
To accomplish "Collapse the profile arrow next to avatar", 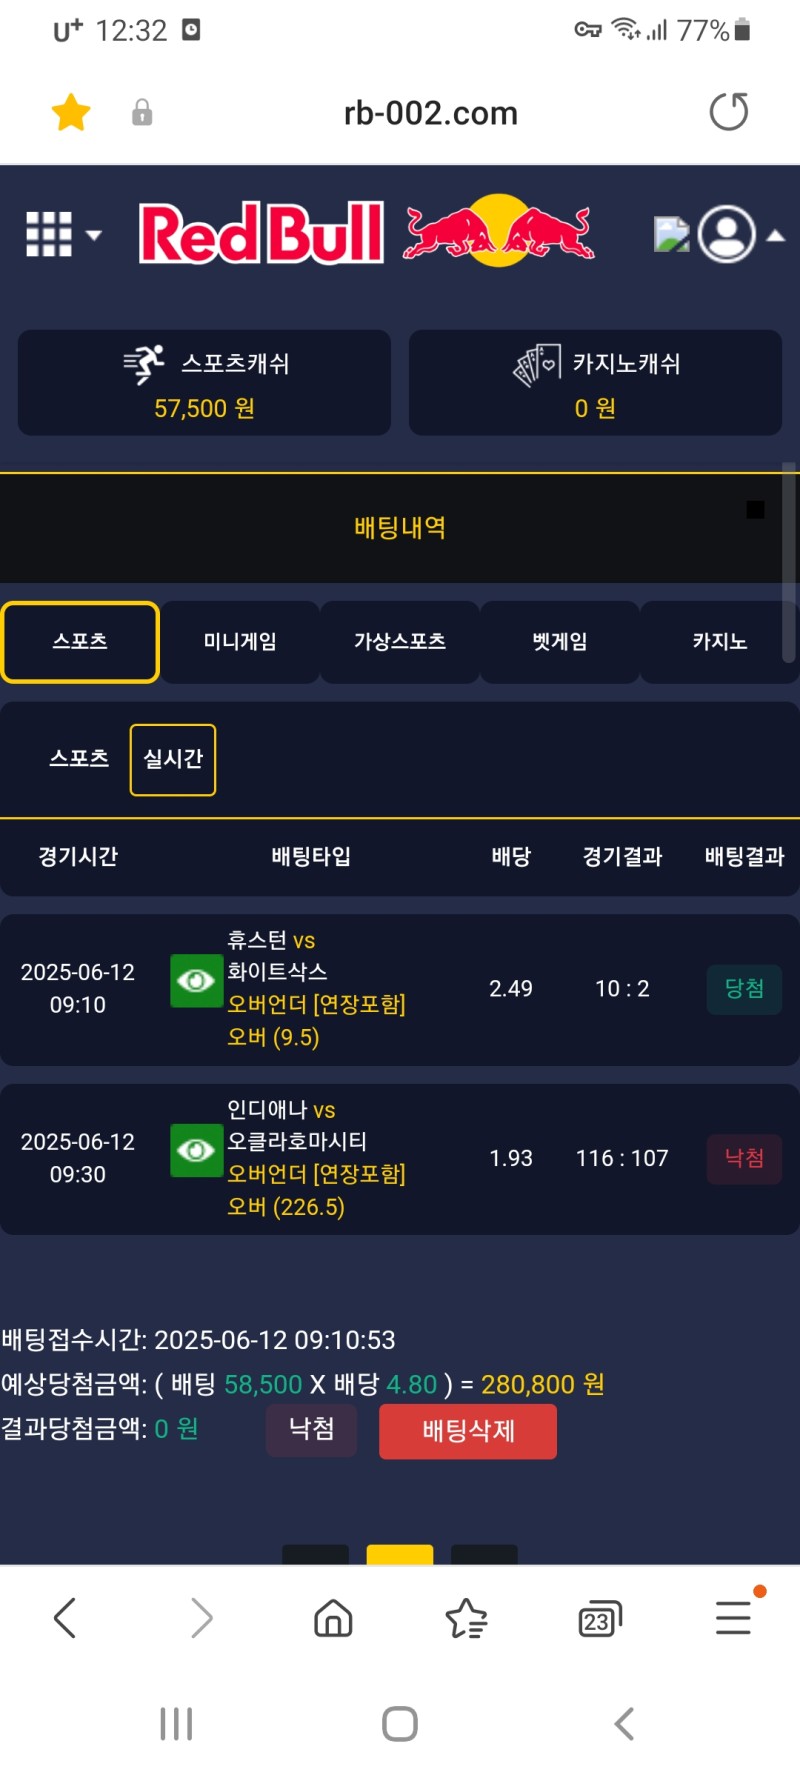I will pyautogui.click(x=775, y=236).
